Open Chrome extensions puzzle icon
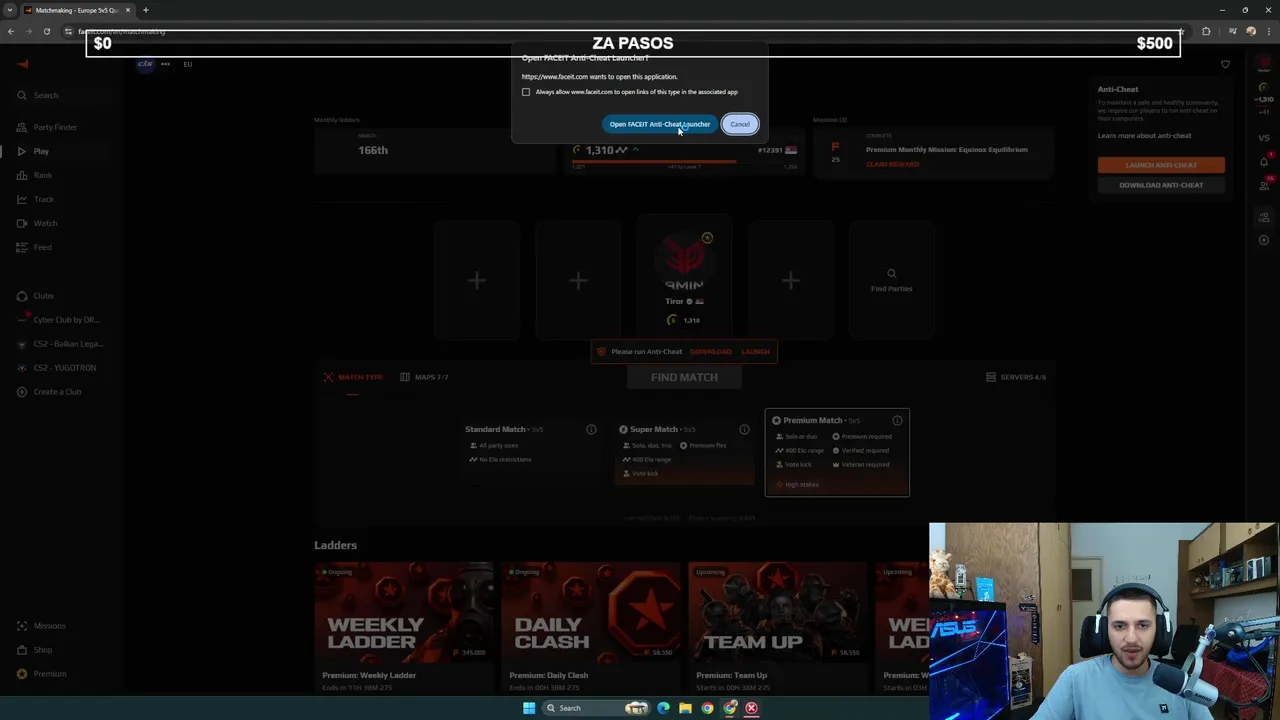Image resolution: width=1280 pixels, height=720 pixels. coord(1206,31)
